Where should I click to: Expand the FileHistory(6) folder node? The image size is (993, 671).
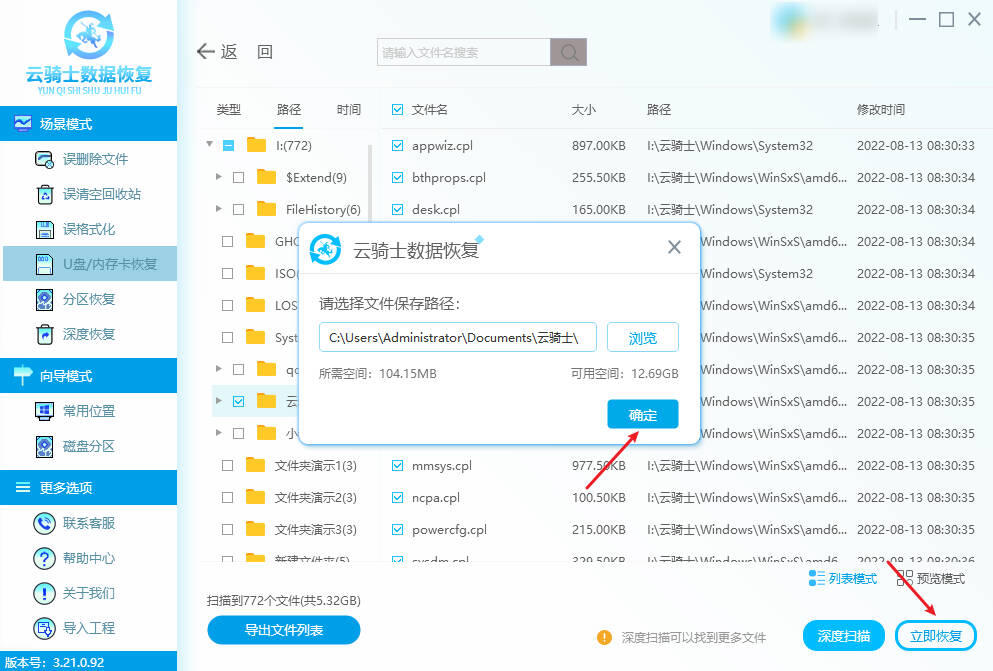pos(218,208)
